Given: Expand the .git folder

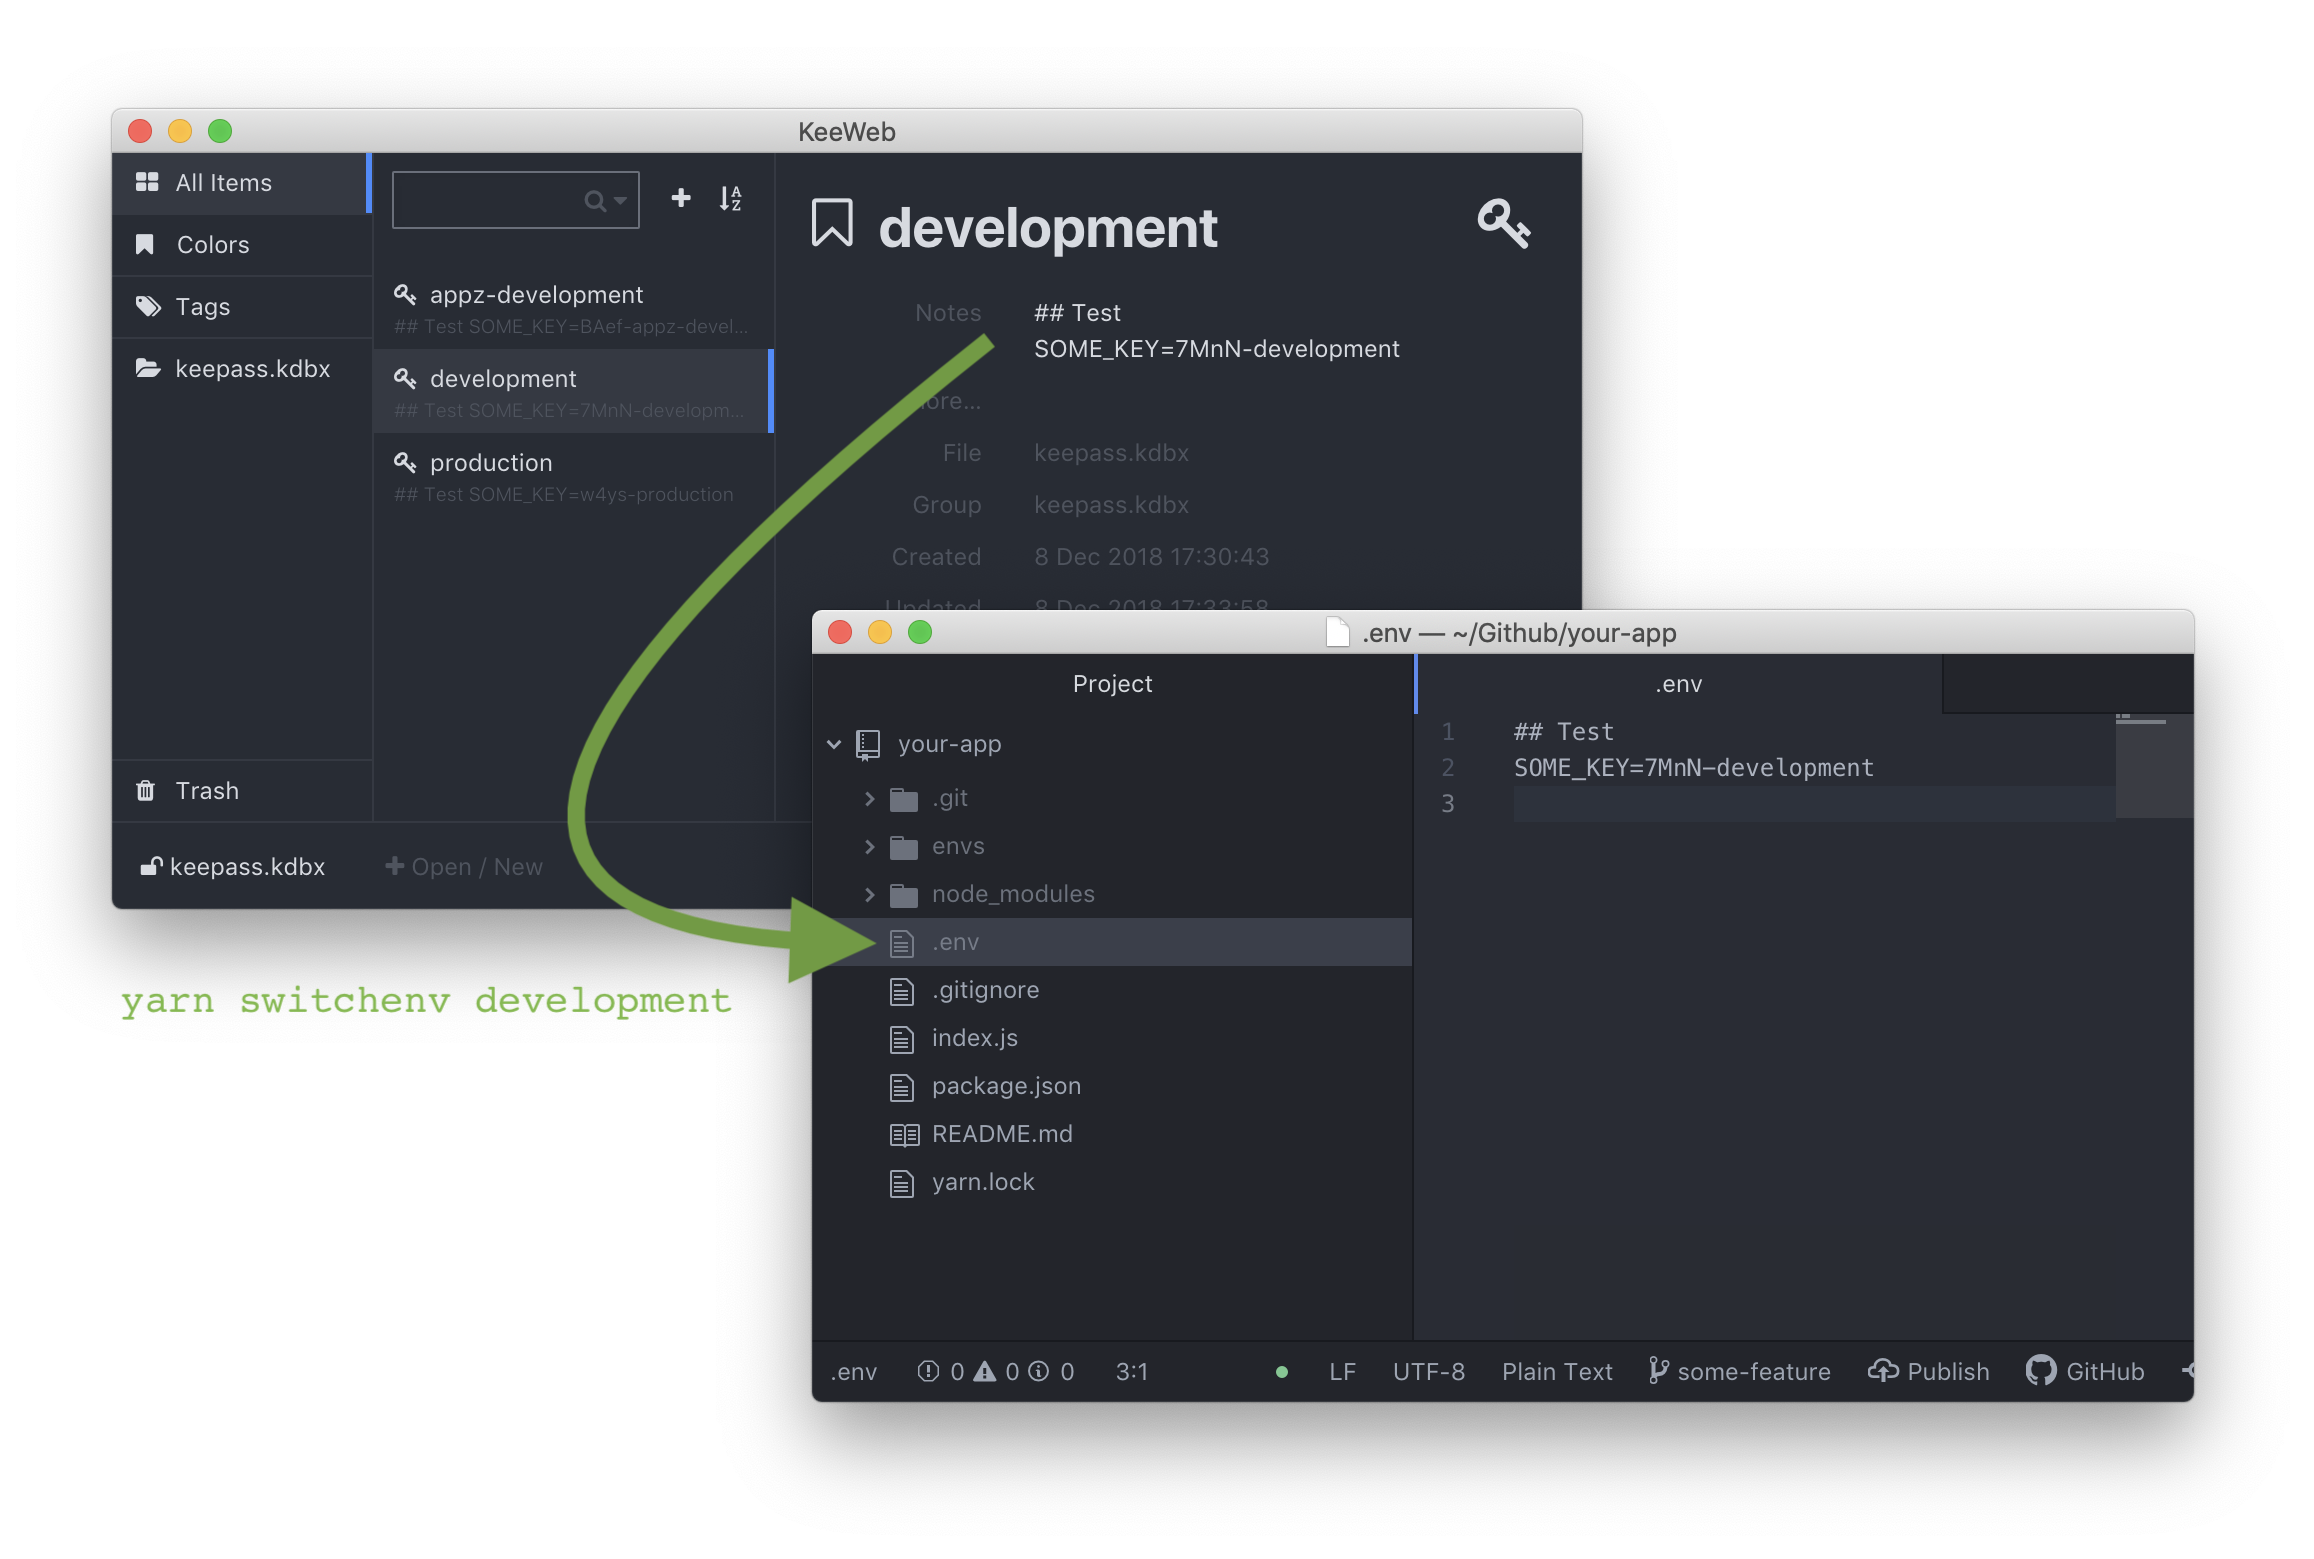Looking at the screenshot, I should click(x=869, y=798).
